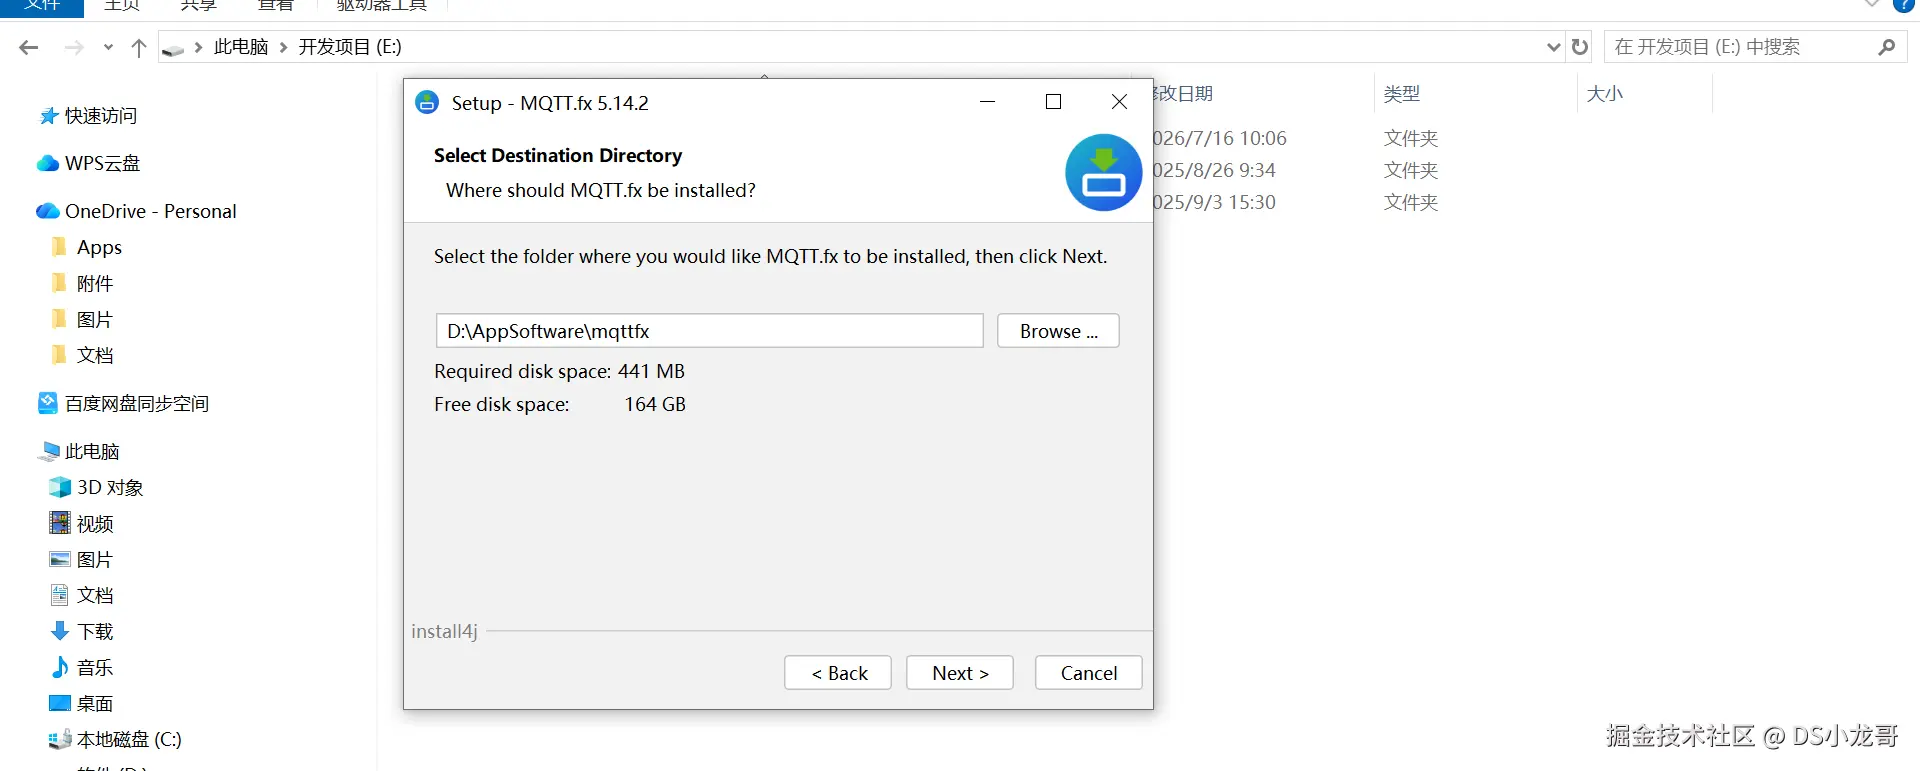Open the 音乐 folder in the sidebar
The height and width of the screenshot is (771, 1920).
pyautogui.click(x=82, y=667)
